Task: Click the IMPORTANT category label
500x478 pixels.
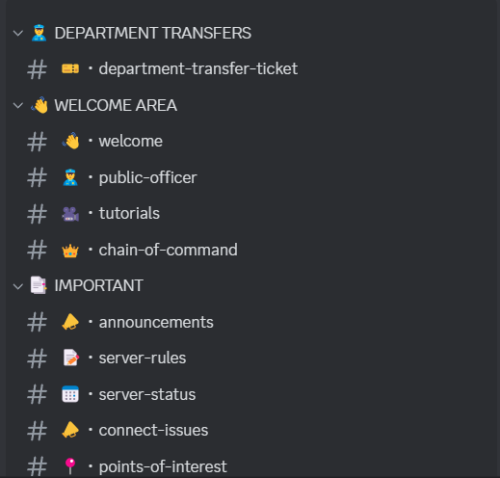Action: point(99,286)
